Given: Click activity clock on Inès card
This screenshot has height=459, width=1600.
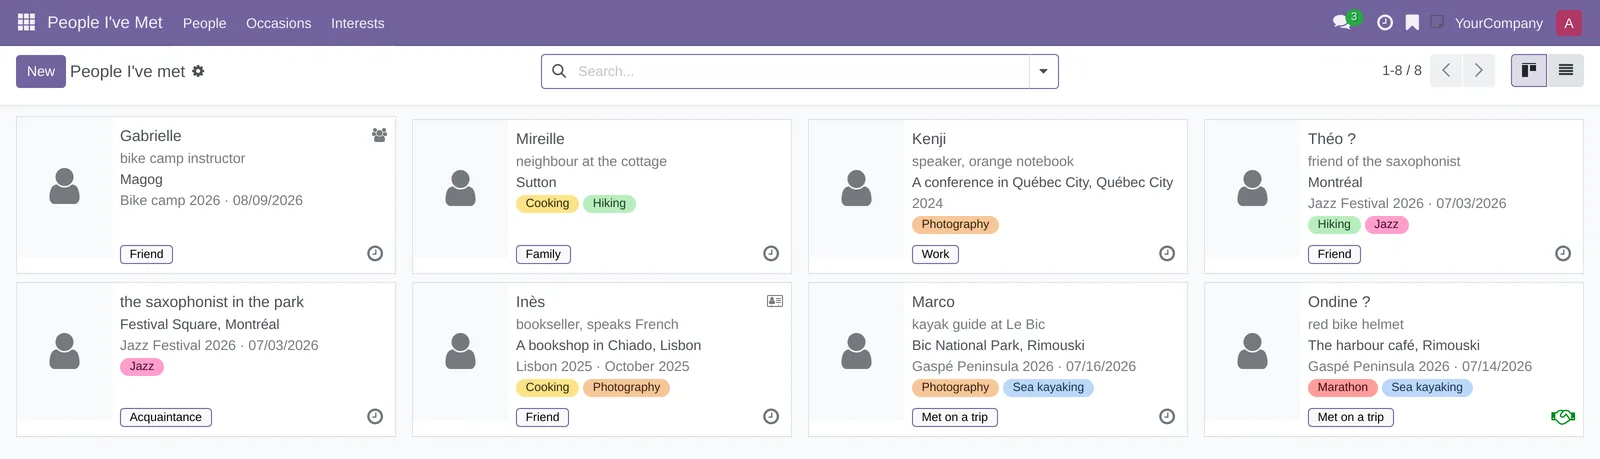Looking at the screenshot, I should point(771,417).
